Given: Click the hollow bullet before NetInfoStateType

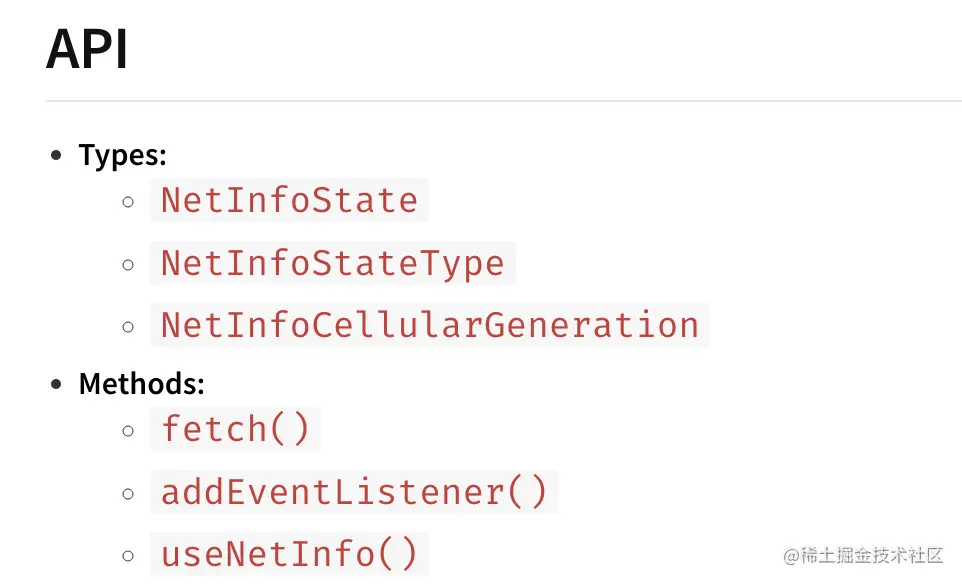Looking at the screenshot, I should point(128,265).
